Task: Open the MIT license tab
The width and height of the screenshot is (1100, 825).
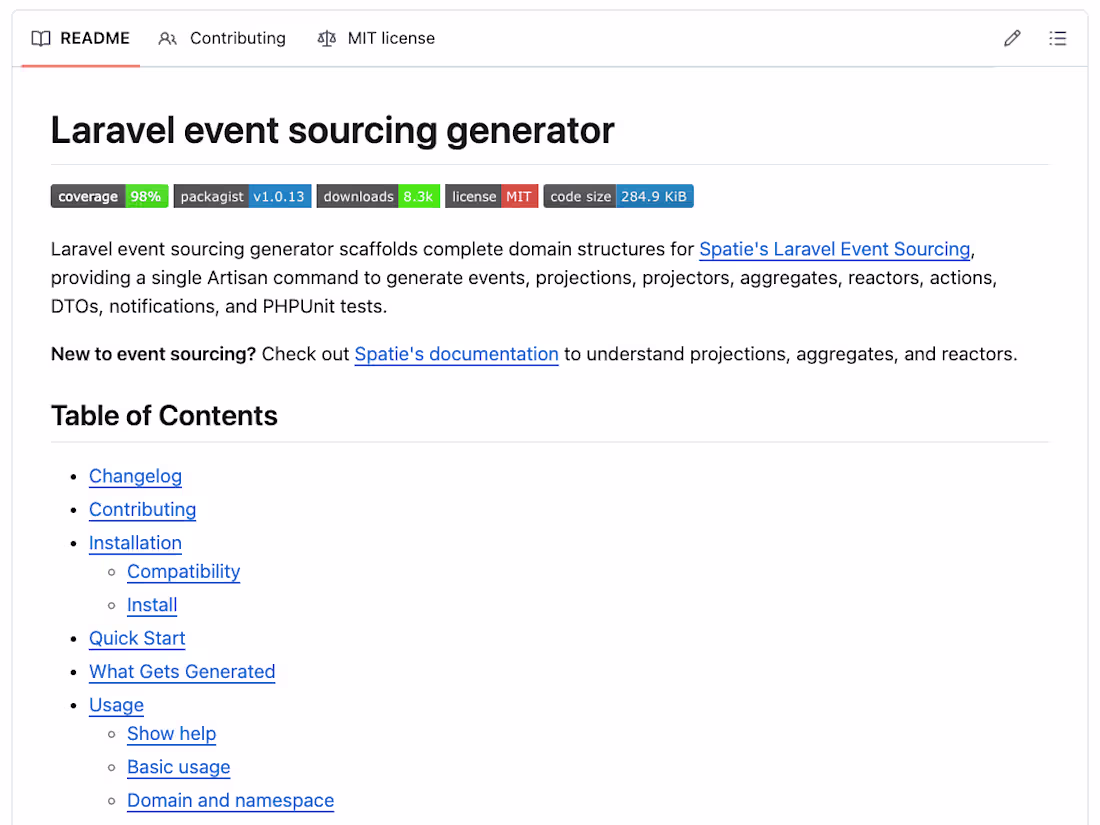Action: click(x=390, y=38)
